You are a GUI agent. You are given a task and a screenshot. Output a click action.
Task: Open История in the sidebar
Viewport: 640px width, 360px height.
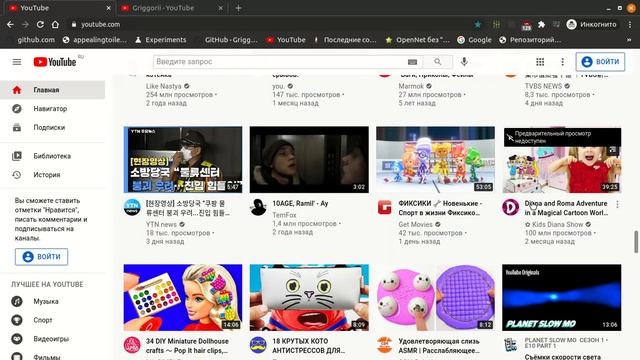click(x=52, y=175)
